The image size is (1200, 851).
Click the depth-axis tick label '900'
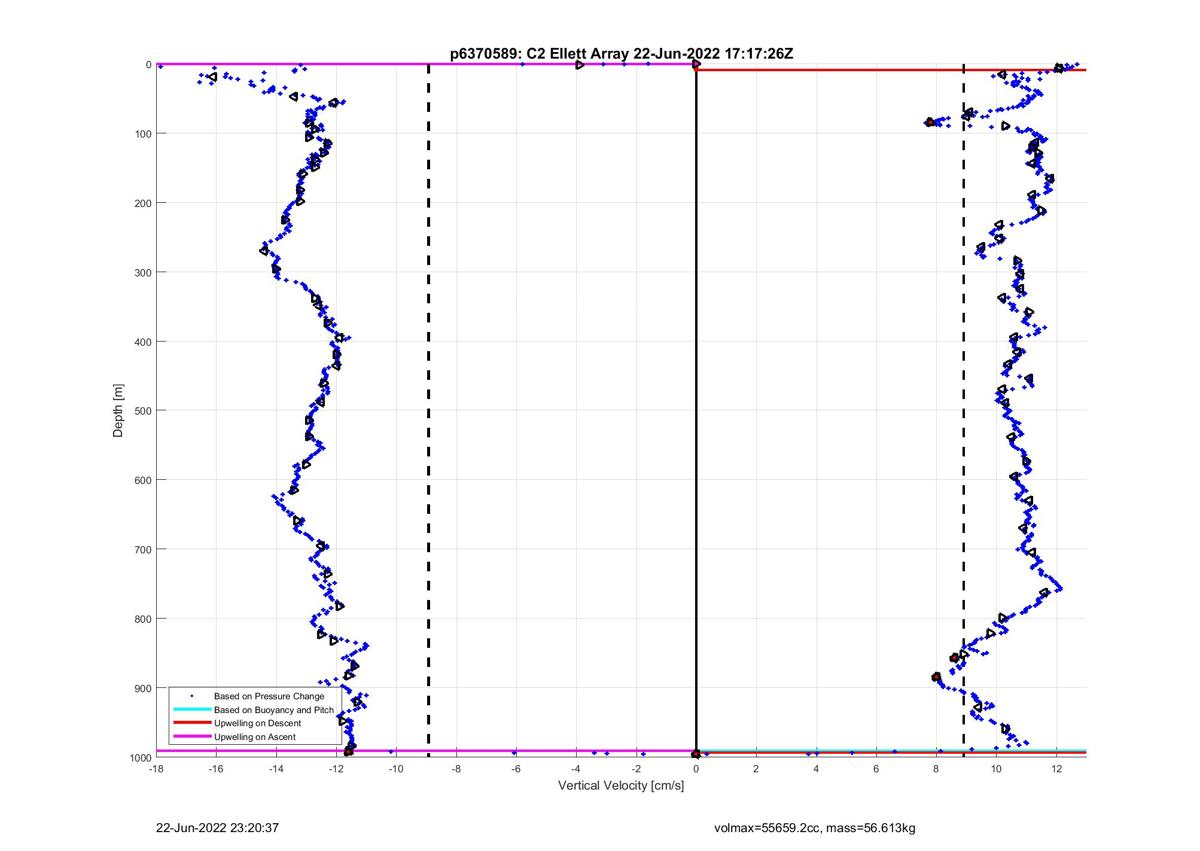tap(143, 688)
